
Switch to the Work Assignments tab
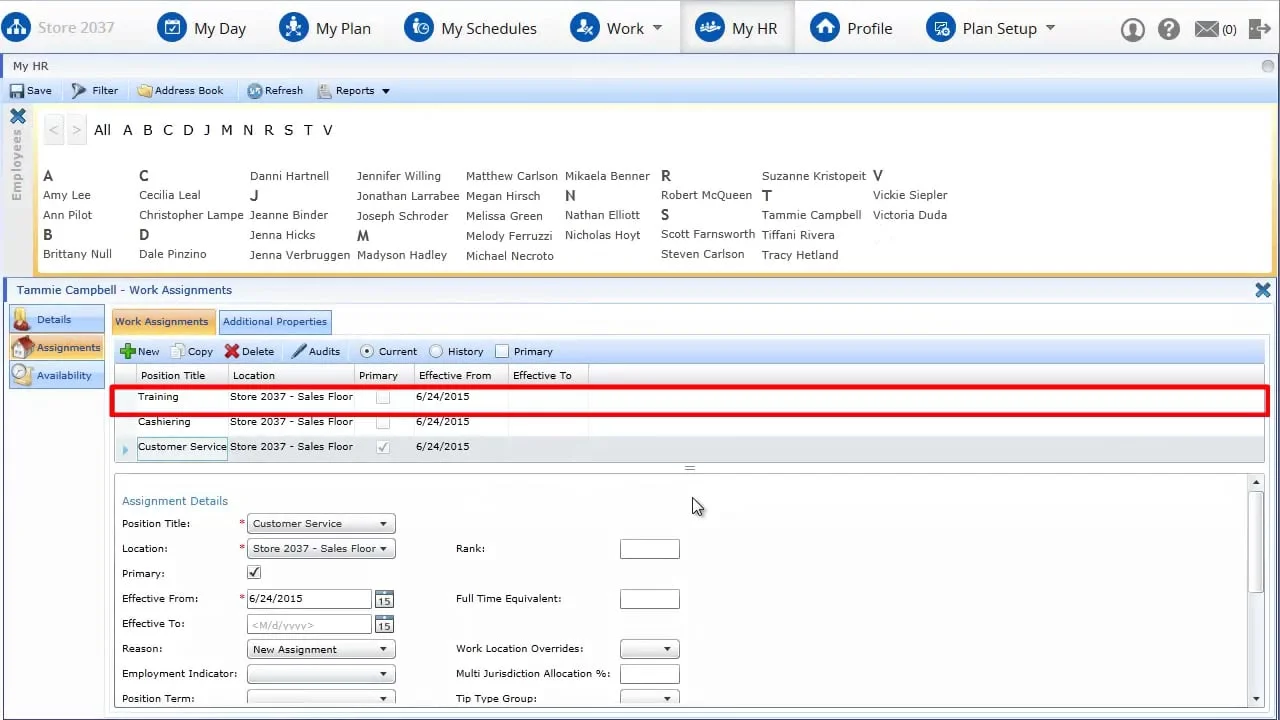click(162, 322)
